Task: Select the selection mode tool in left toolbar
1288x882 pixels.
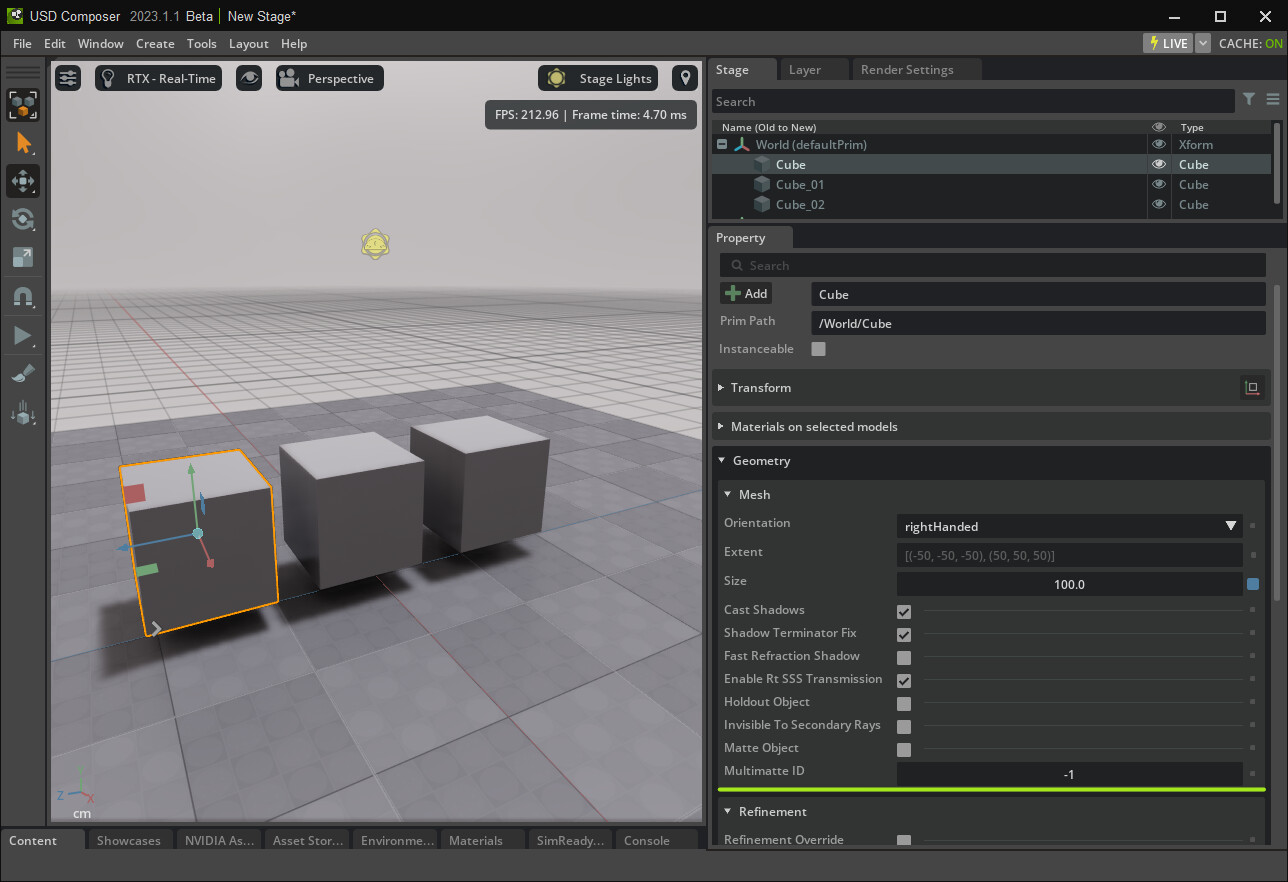Action: coord(23,104)
